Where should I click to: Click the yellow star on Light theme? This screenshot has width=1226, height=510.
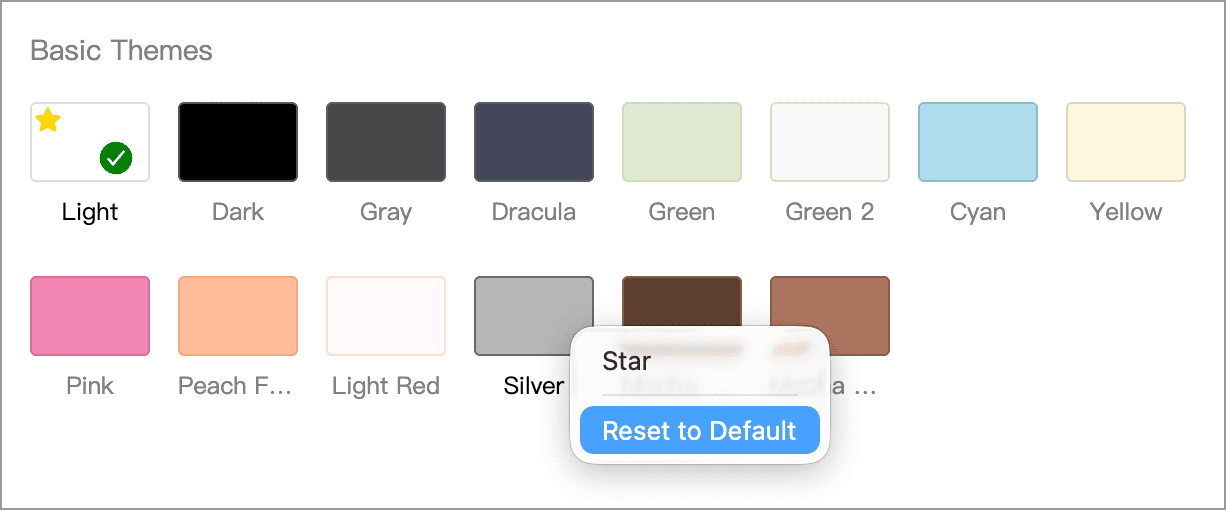click(x=48, y=121)
